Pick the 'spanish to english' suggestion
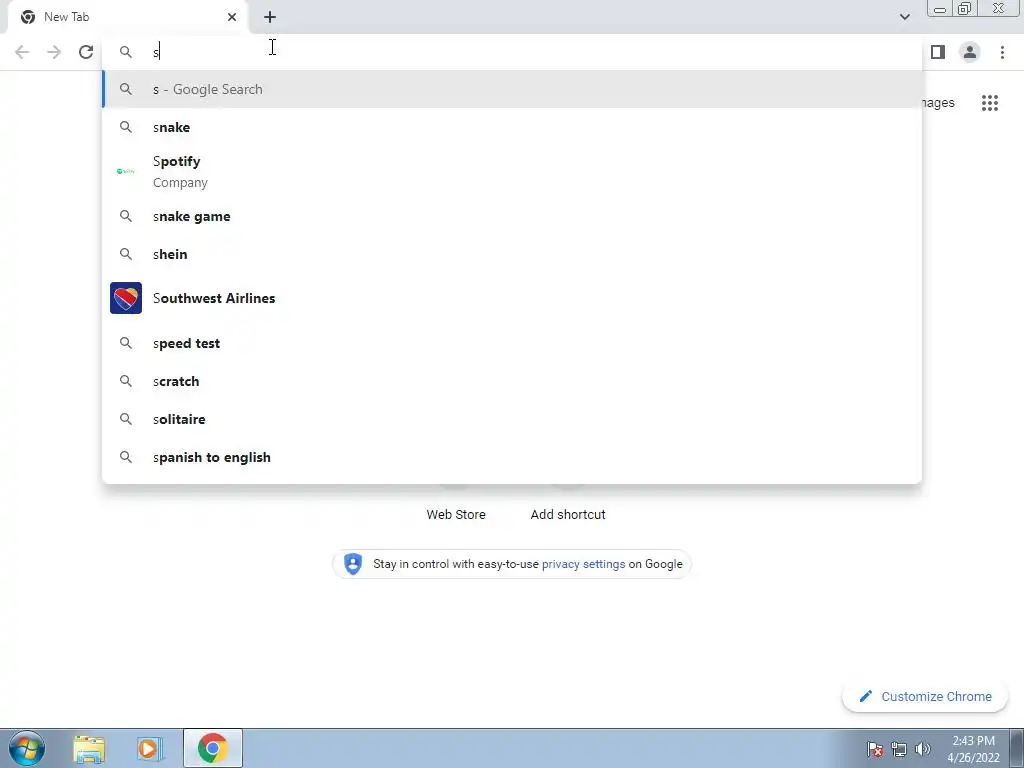1024x768 pixels. tap(512, 457)
